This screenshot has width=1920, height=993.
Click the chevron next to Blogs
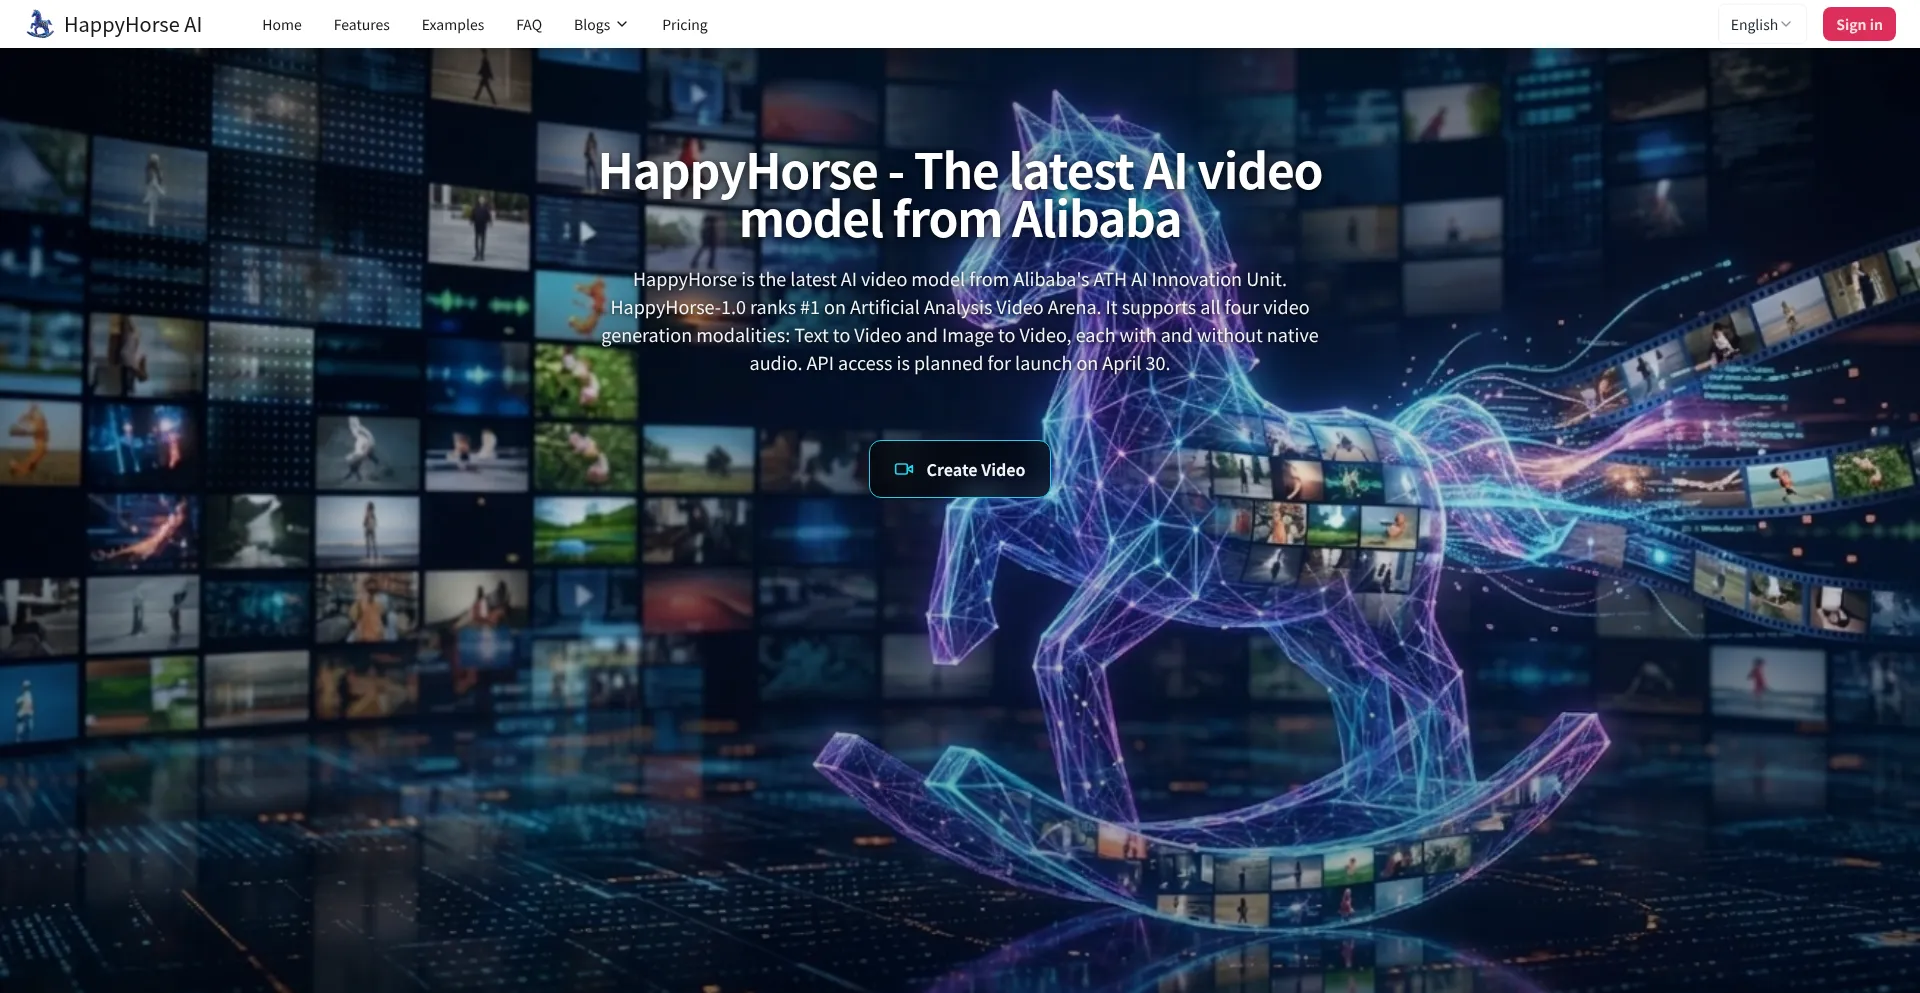coord(622,25)
